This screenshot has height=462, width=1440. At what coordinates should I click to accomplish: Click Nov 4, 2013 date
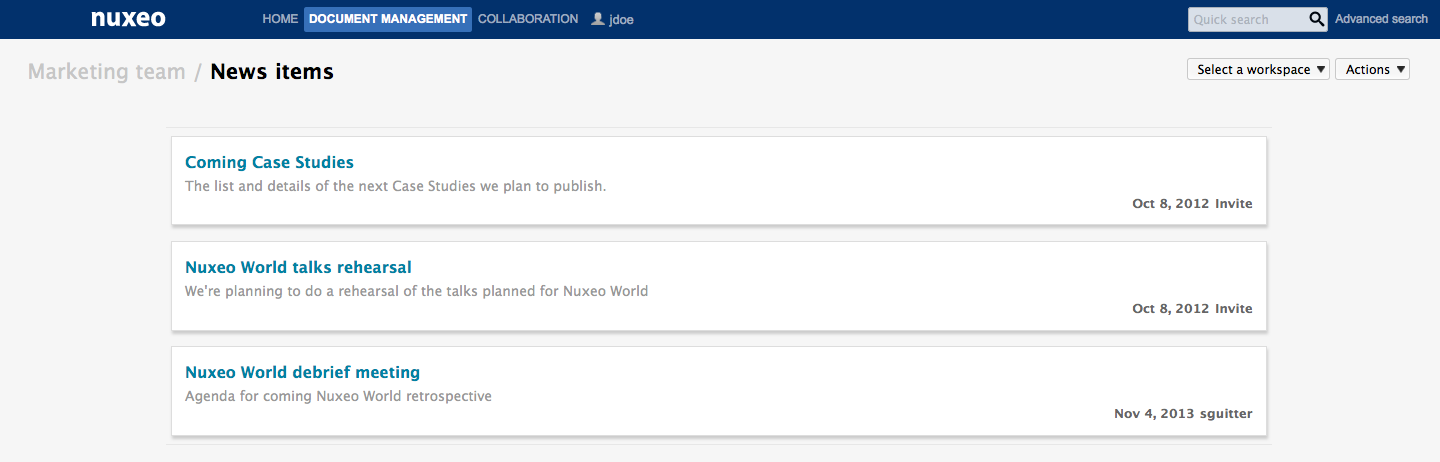pos(1154,413)
